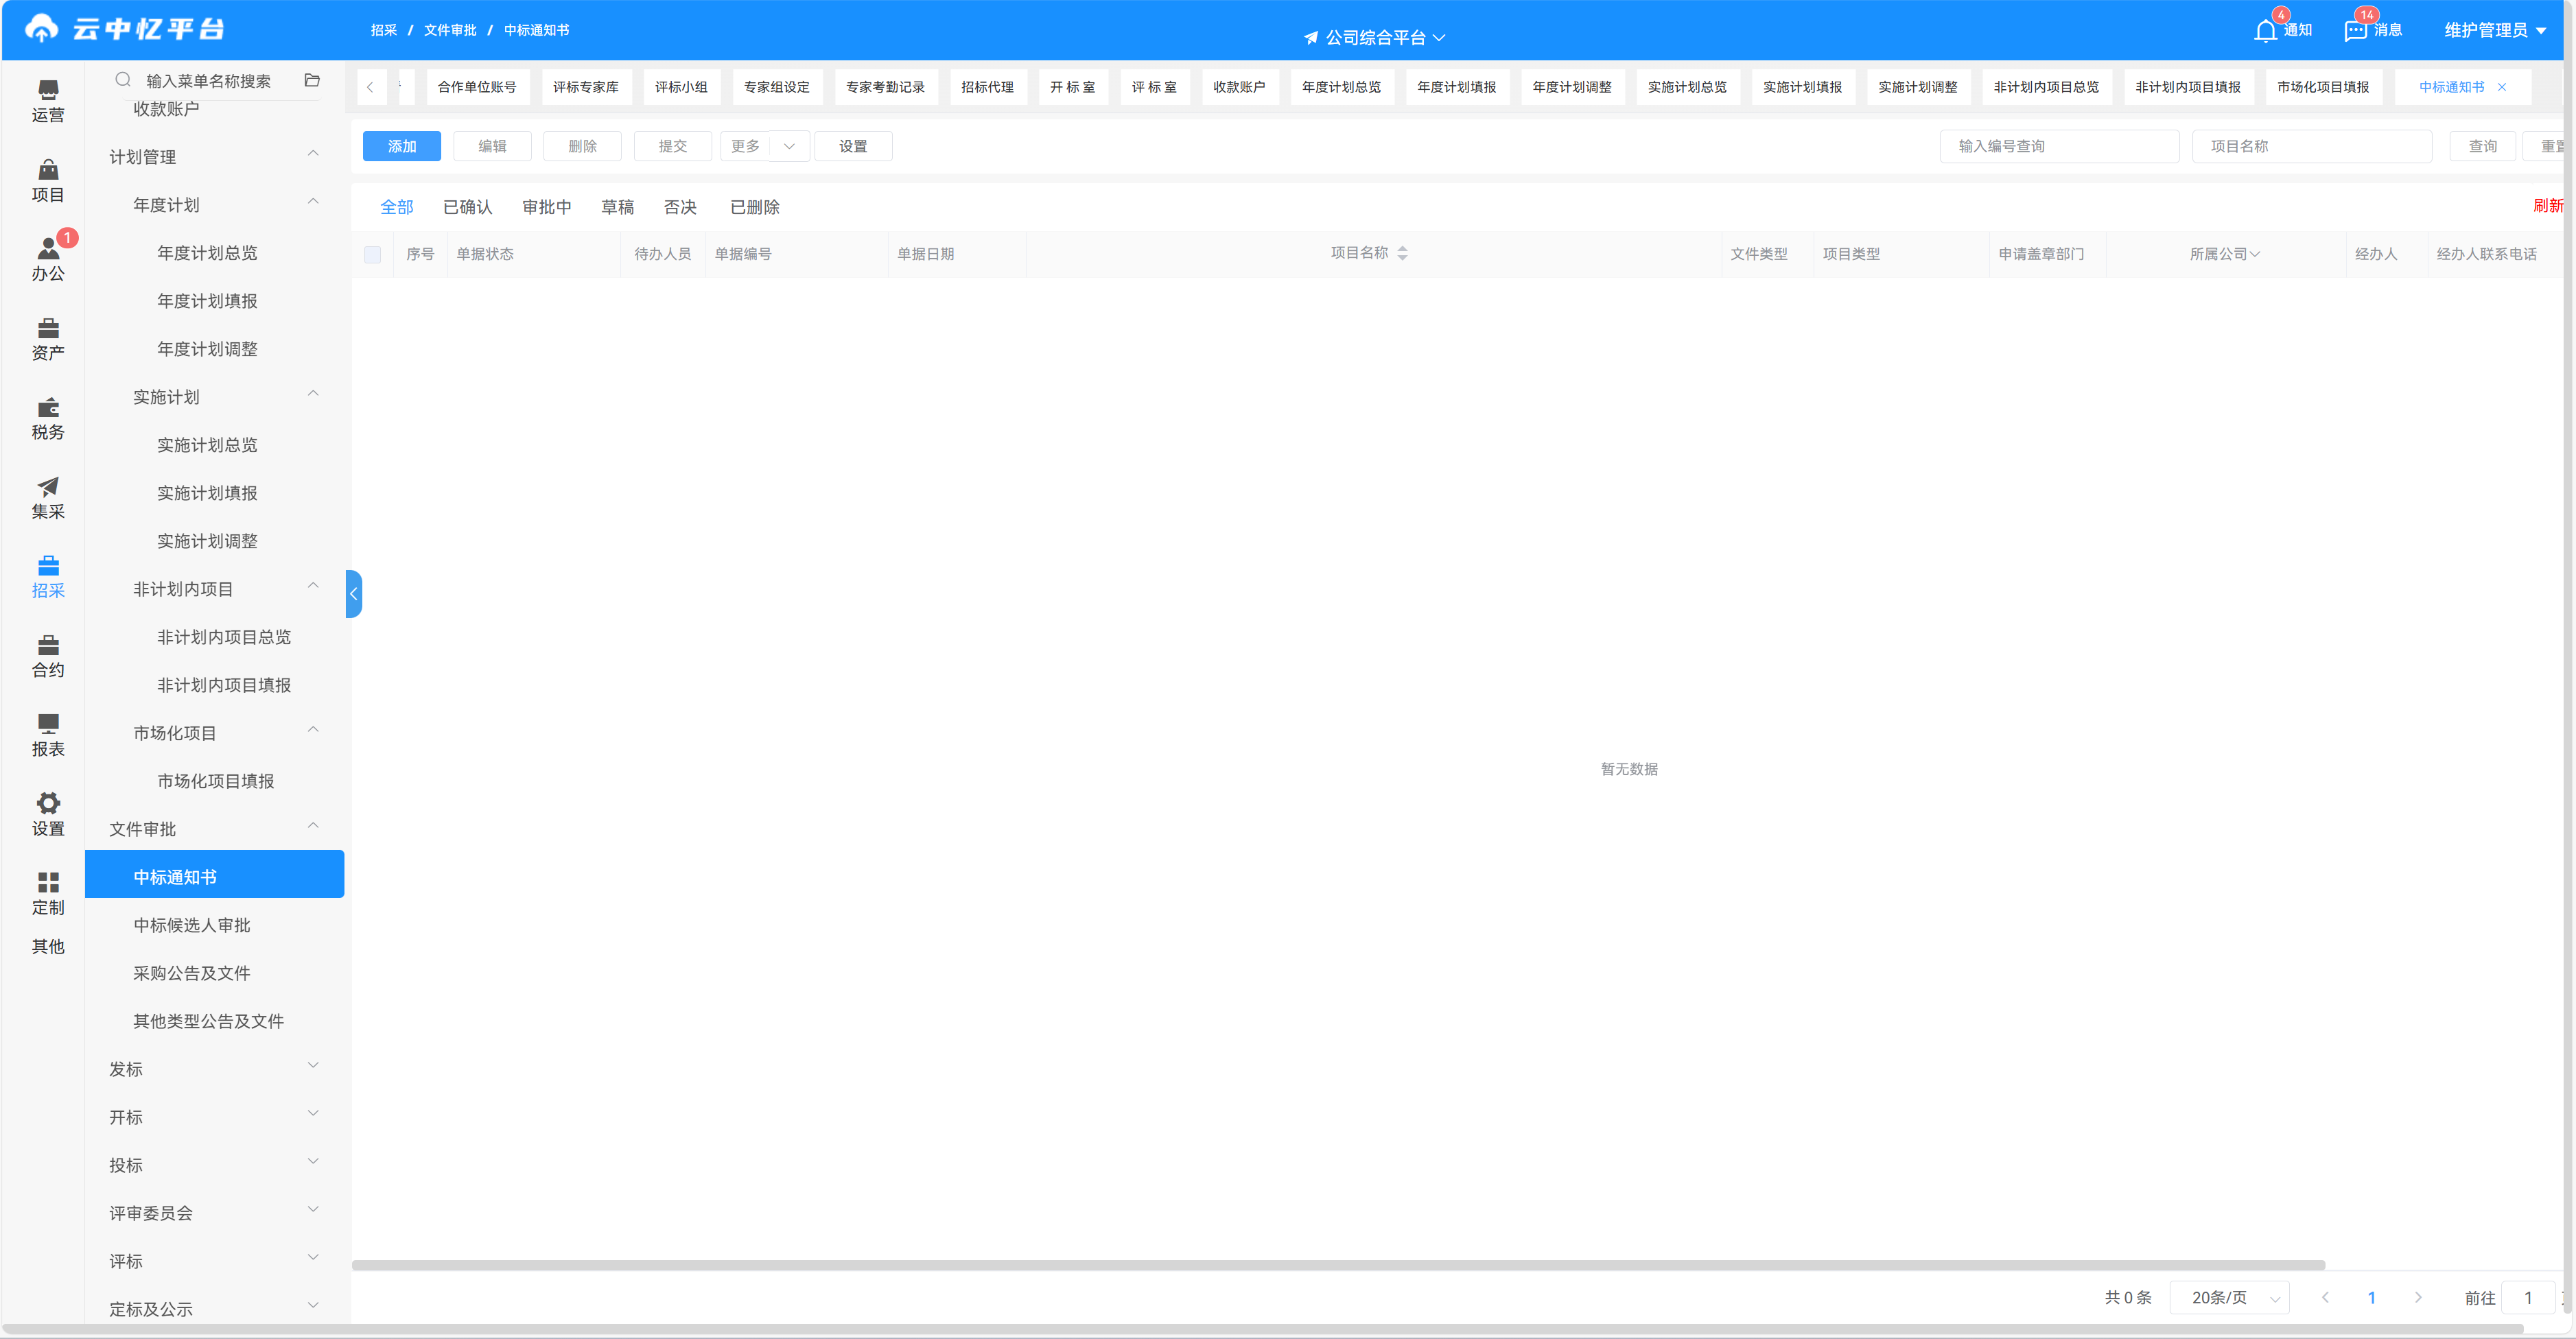Click the red 刷新 link

tap(2548, 205)
